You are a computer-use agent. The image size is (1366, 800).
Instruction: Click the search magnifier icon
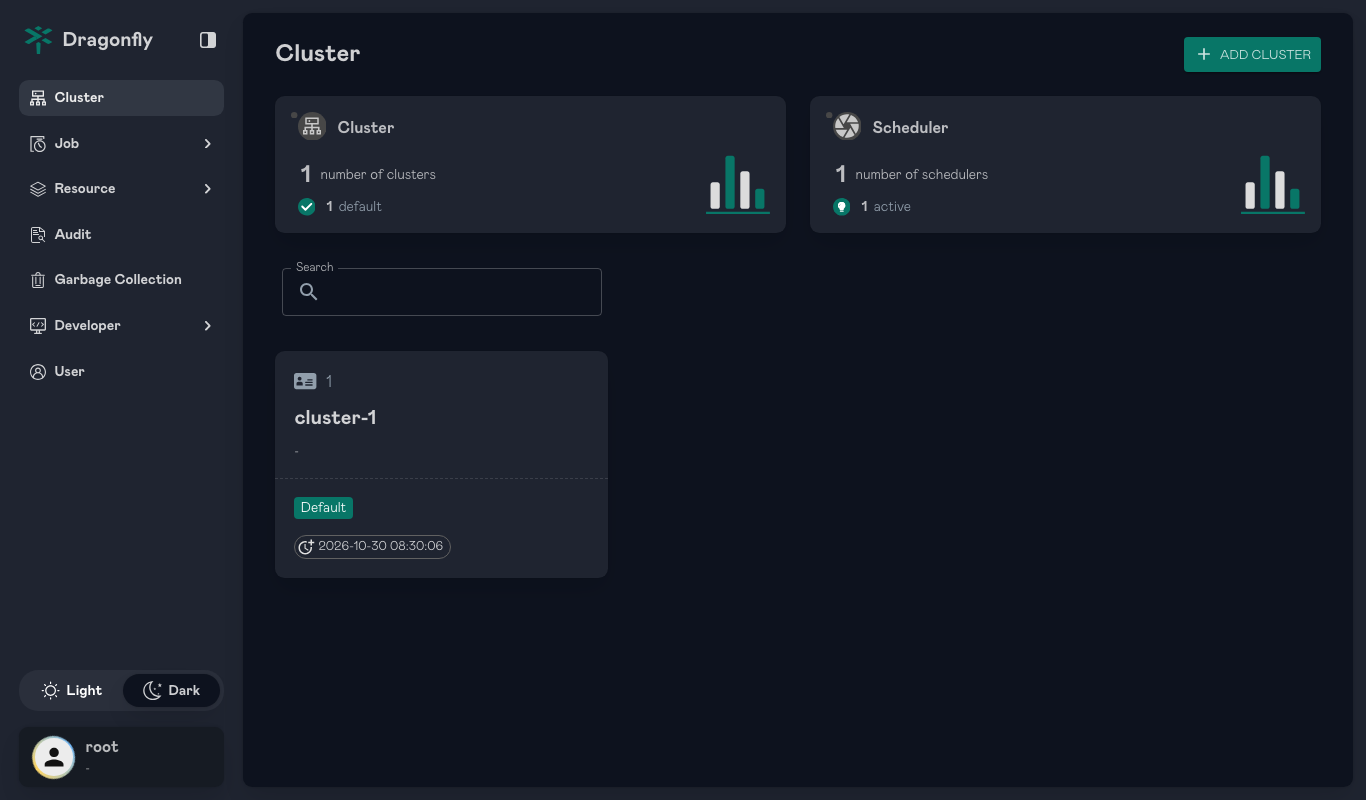click(309, 292)
